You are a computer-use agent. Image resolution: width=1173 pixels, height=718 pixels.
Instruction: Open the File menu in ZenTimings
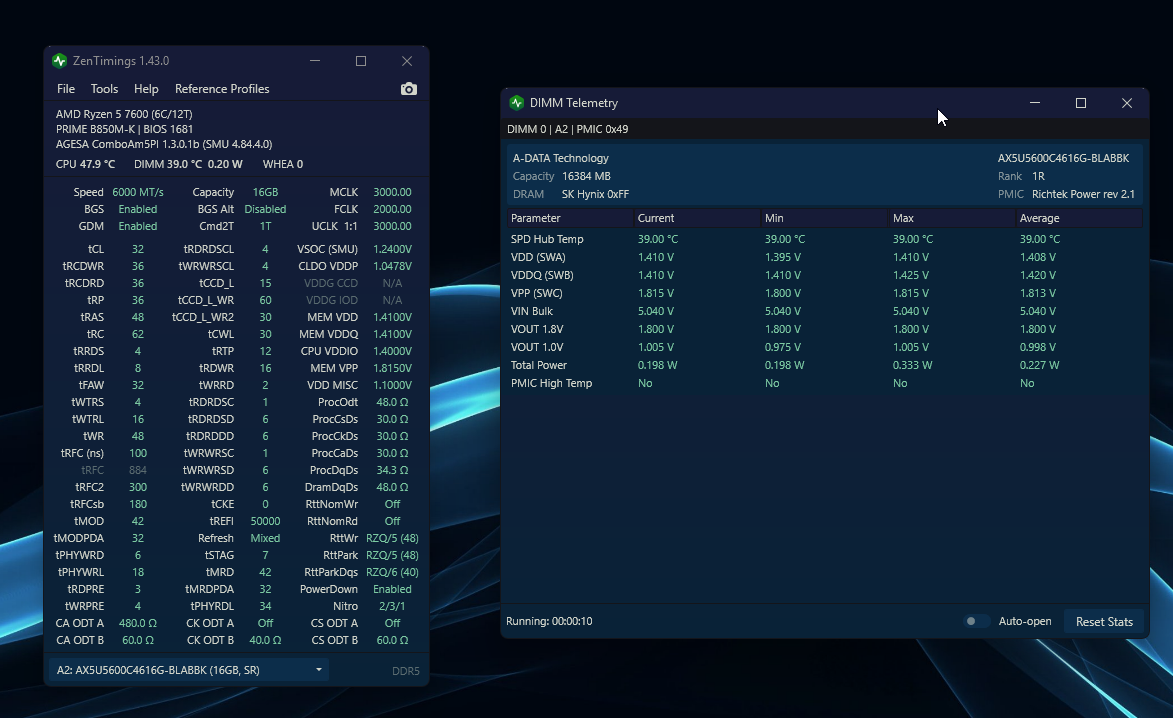pyautogui.click(x=66, y=89)
